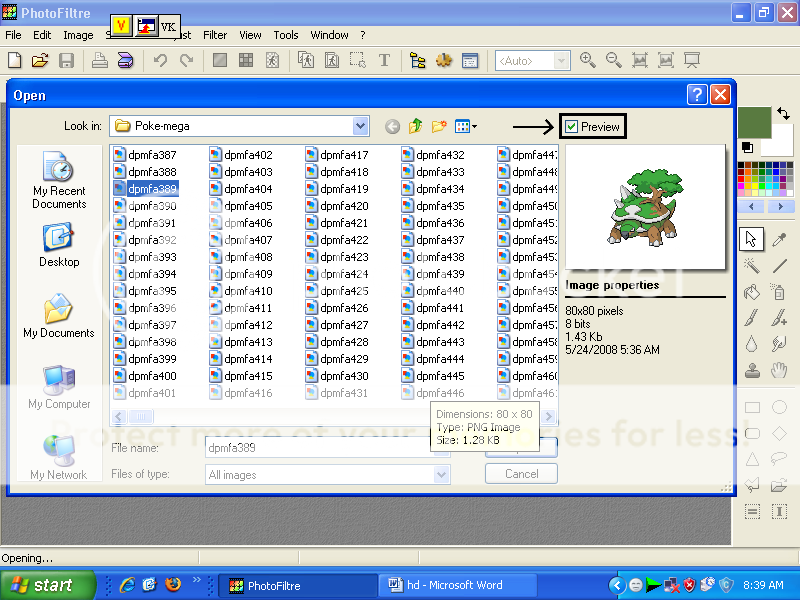This screenshot has height=600, width=800.
Task: Click the Scanner import toolbar icon
Action: coord(126,61)
